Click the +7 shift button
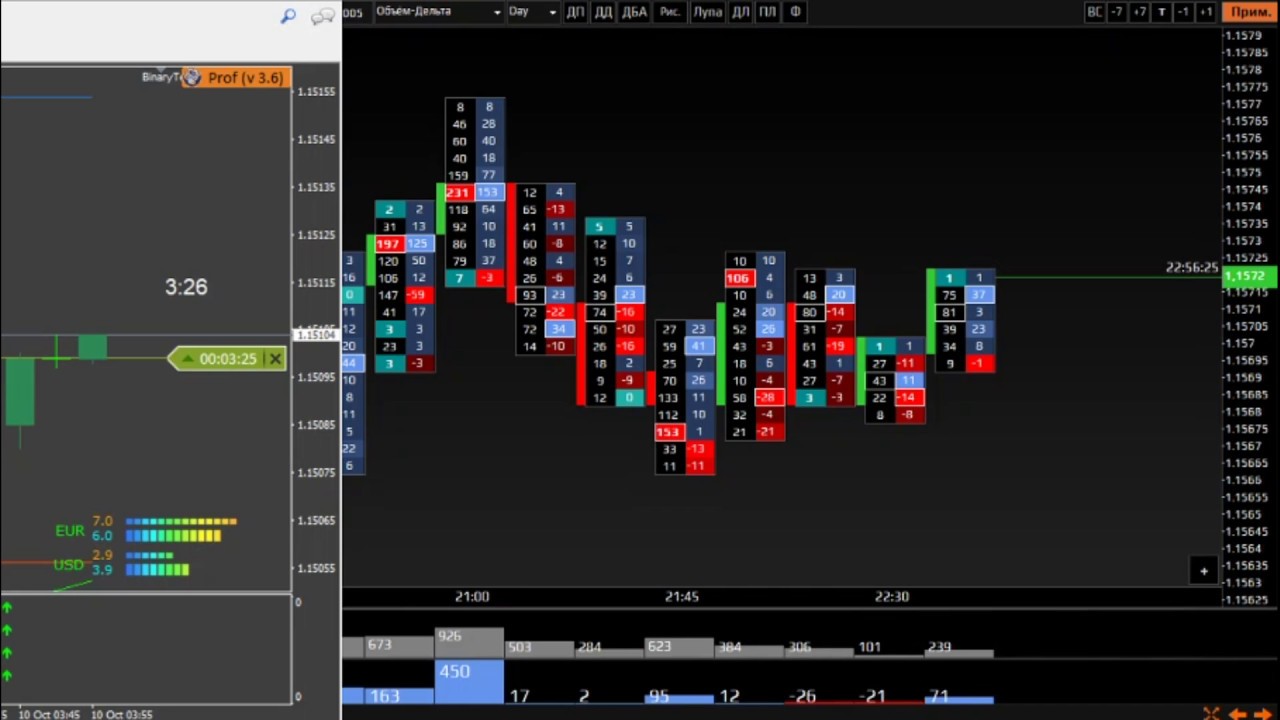Screen dimensions: 1280x720 tap(1139, 12)
